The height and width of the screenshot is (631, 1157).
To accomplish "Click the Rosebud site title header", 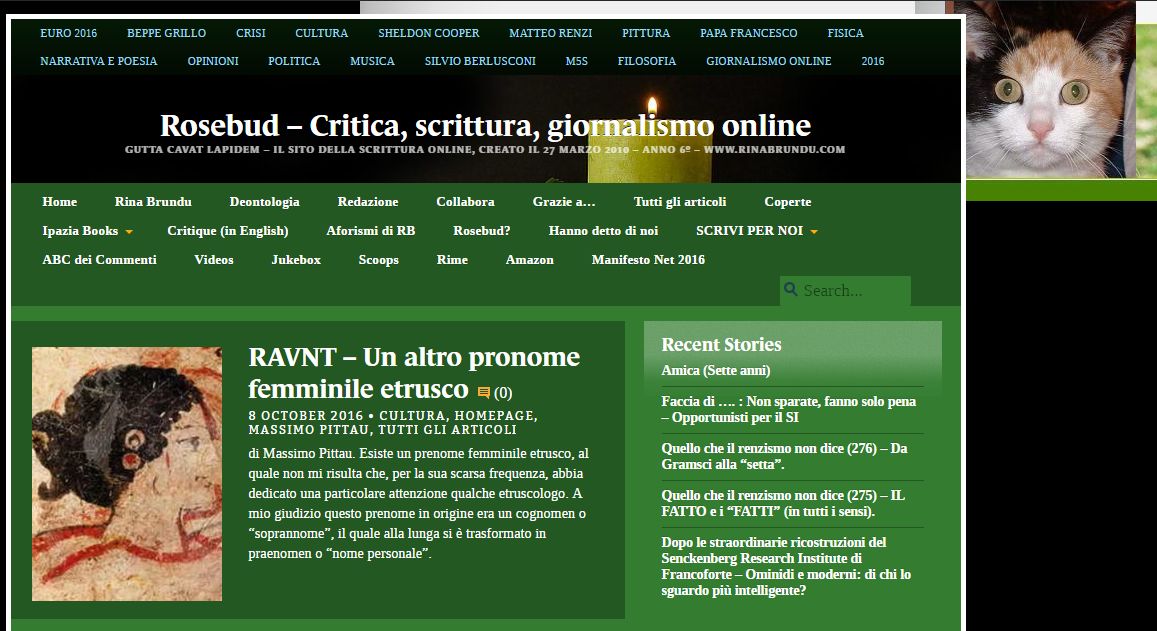I will click(485, 126).
